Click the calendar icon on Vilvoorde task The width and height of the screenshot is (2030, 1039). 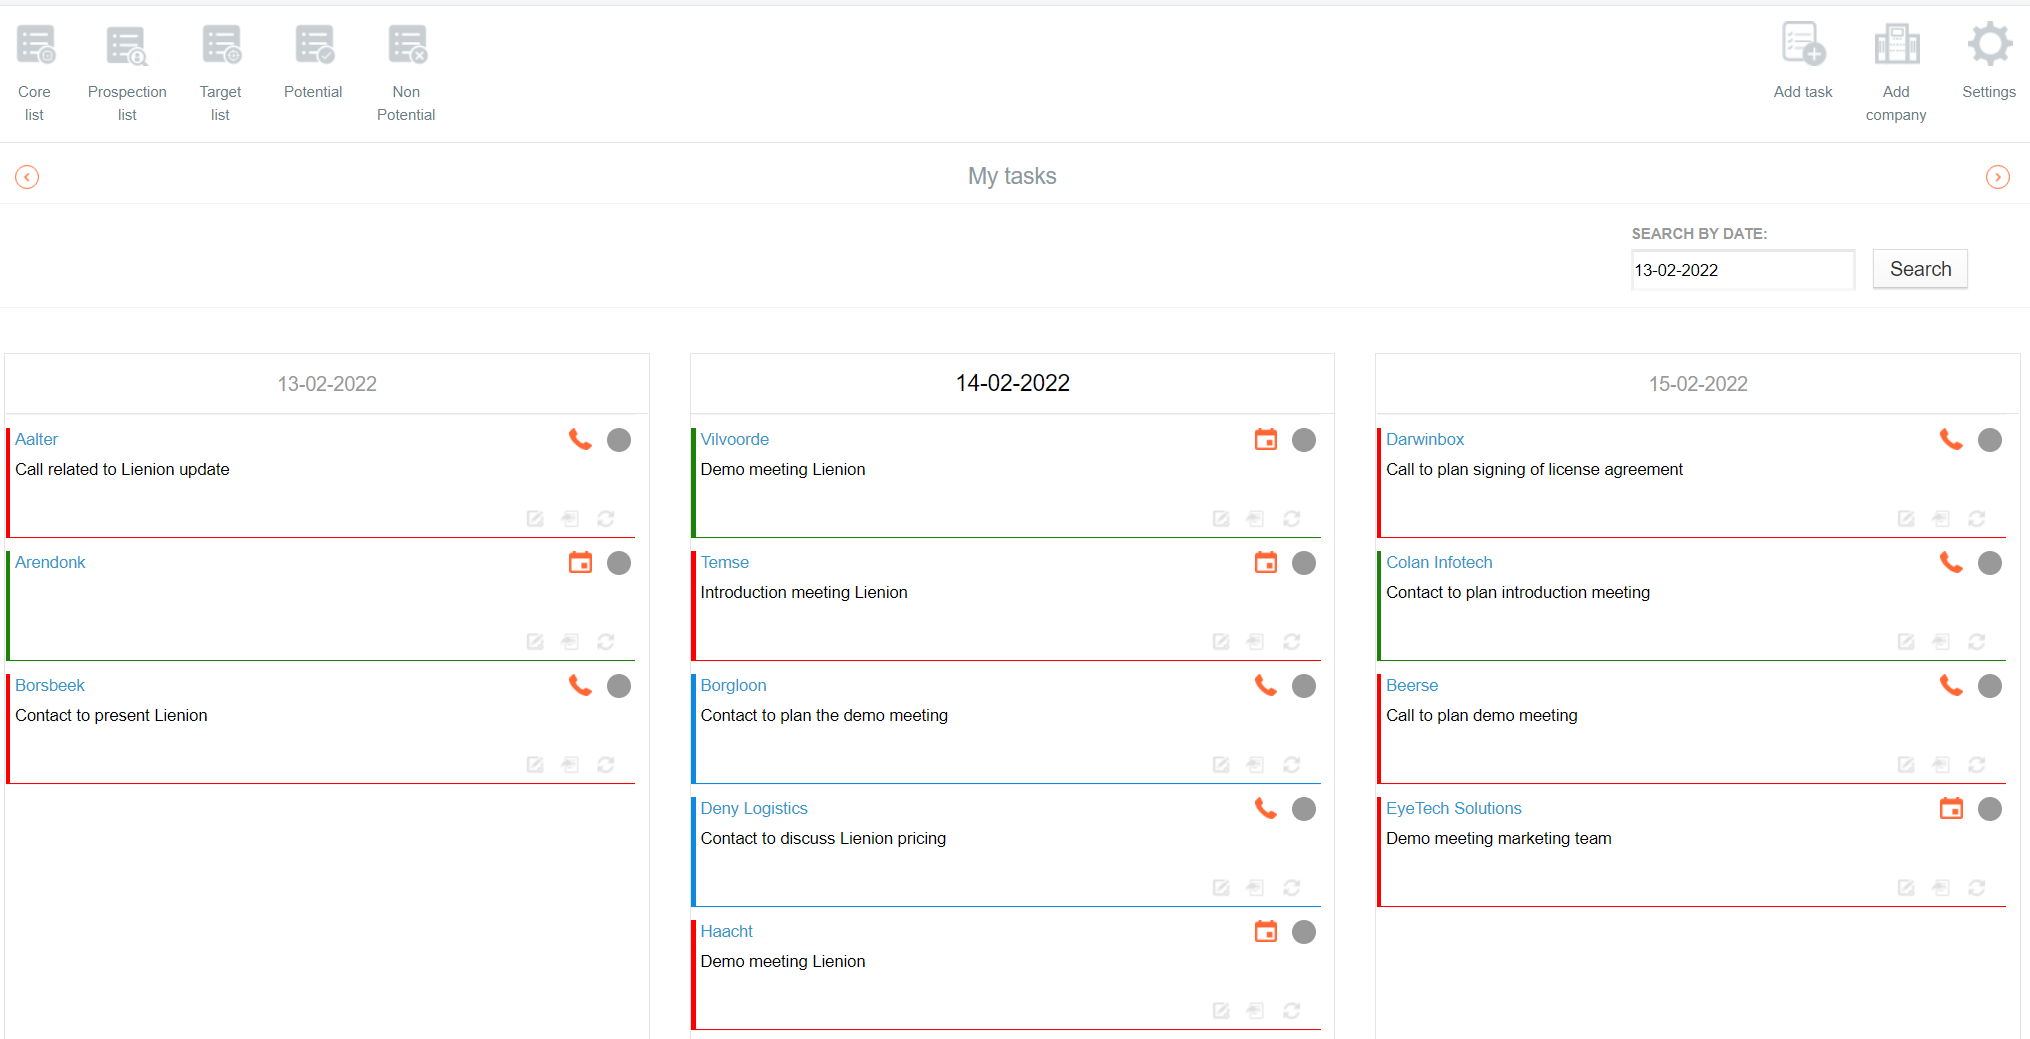click(x=1265, y=440)
